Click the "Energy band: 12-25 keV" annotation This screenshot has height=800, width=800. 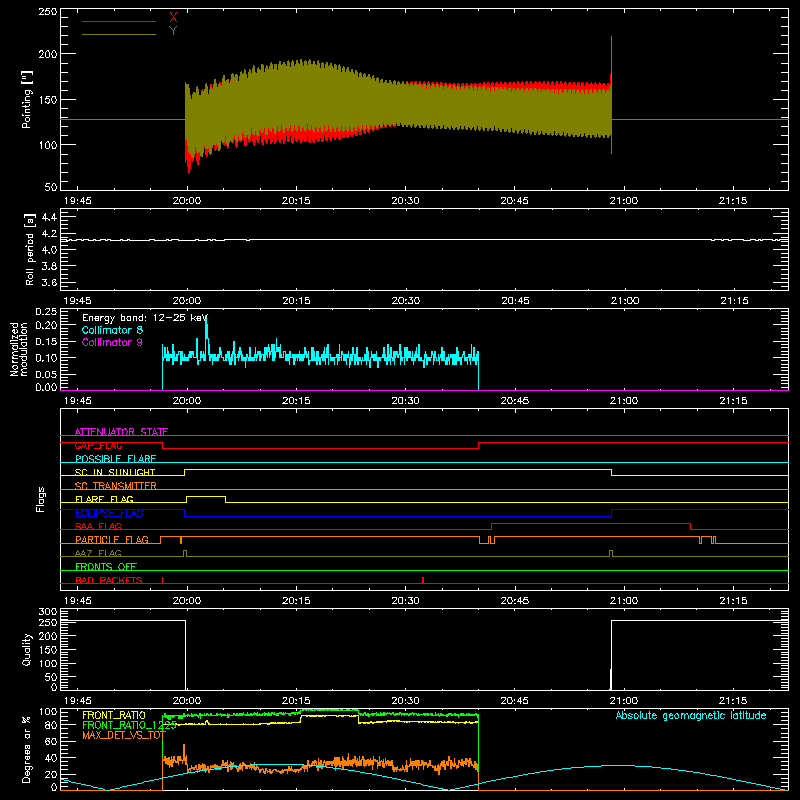click(145, 318)
